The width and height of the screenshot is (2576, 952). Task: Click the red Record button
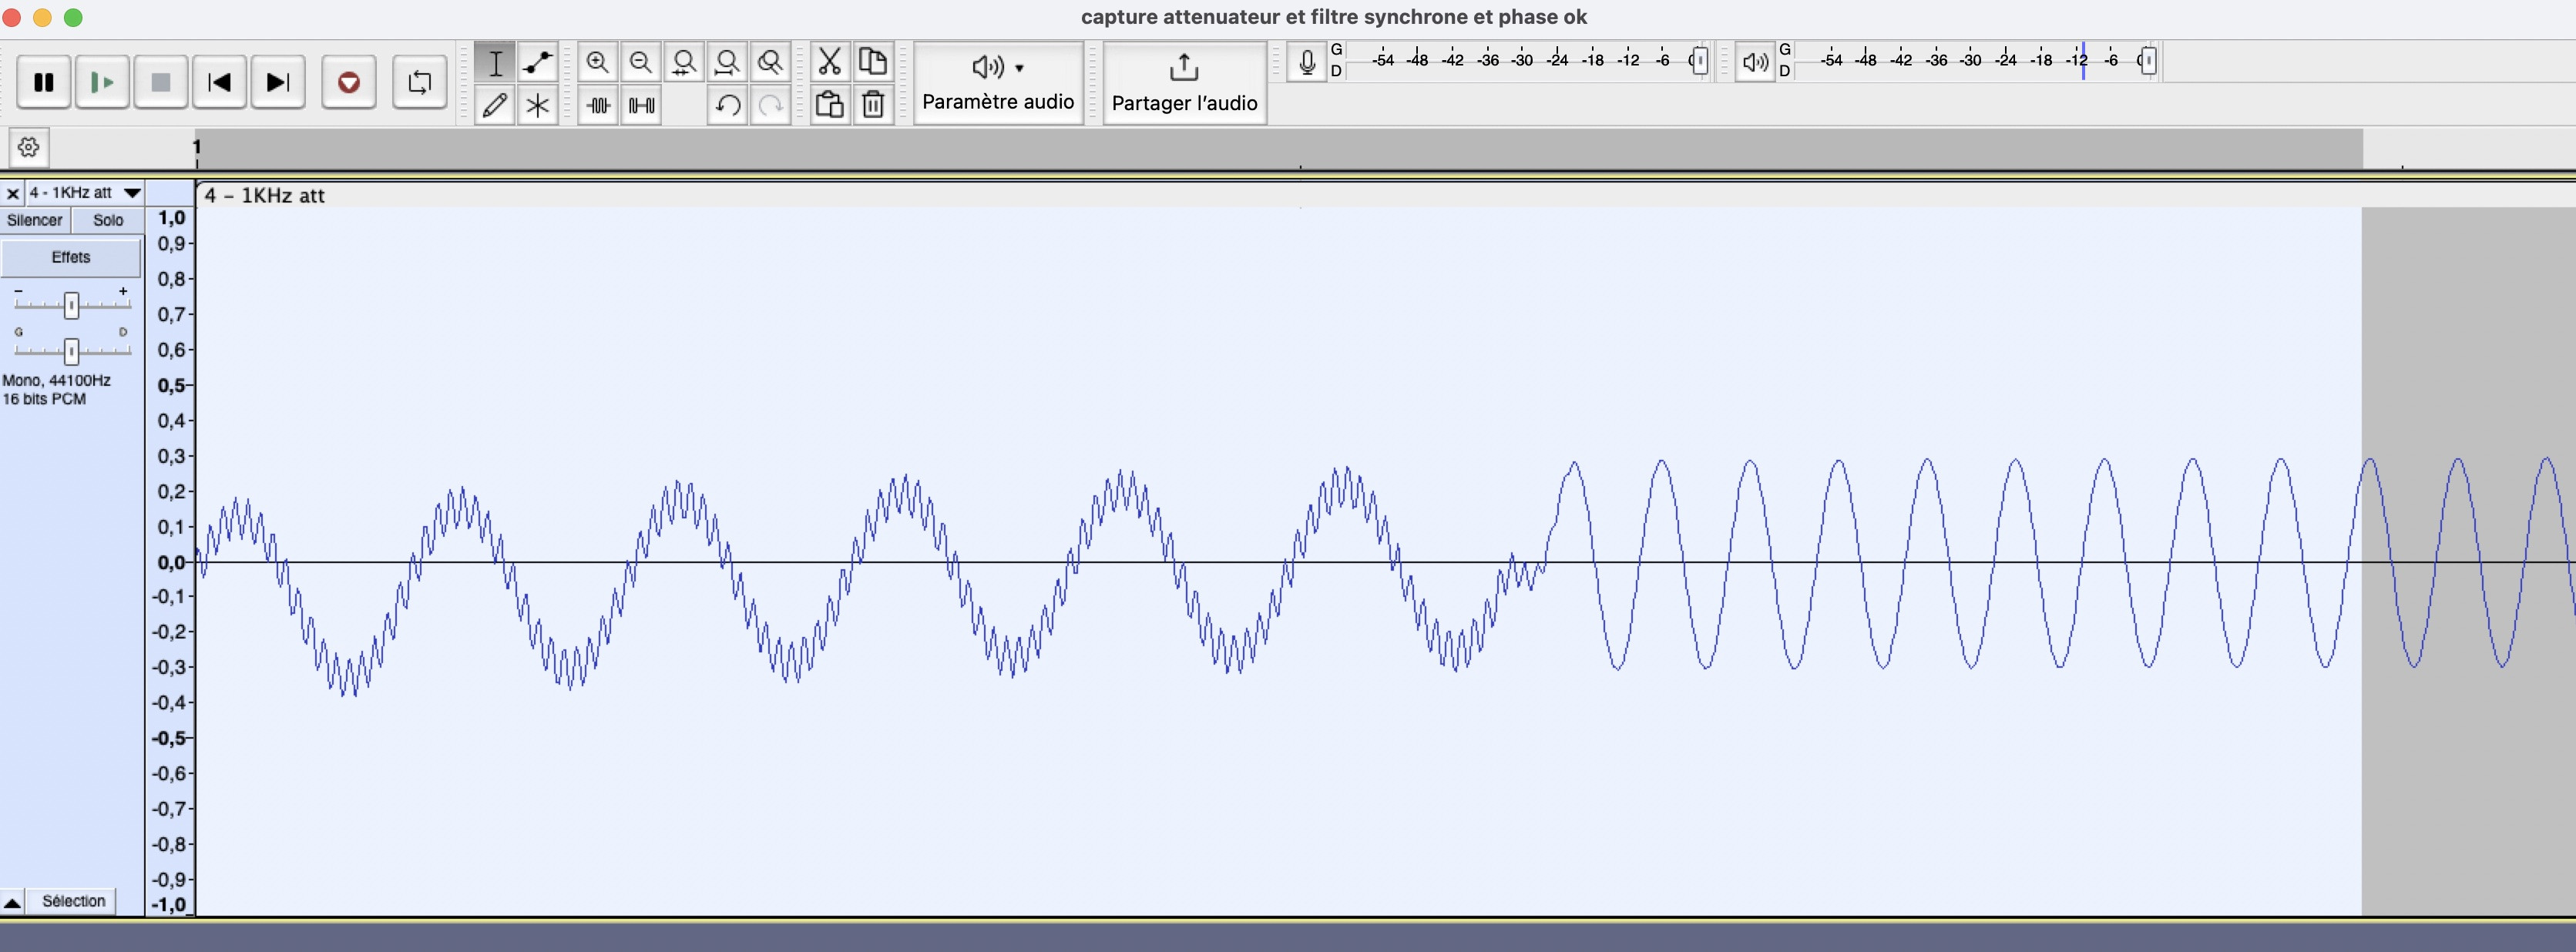pyautogui.click(x=348, y=82)
